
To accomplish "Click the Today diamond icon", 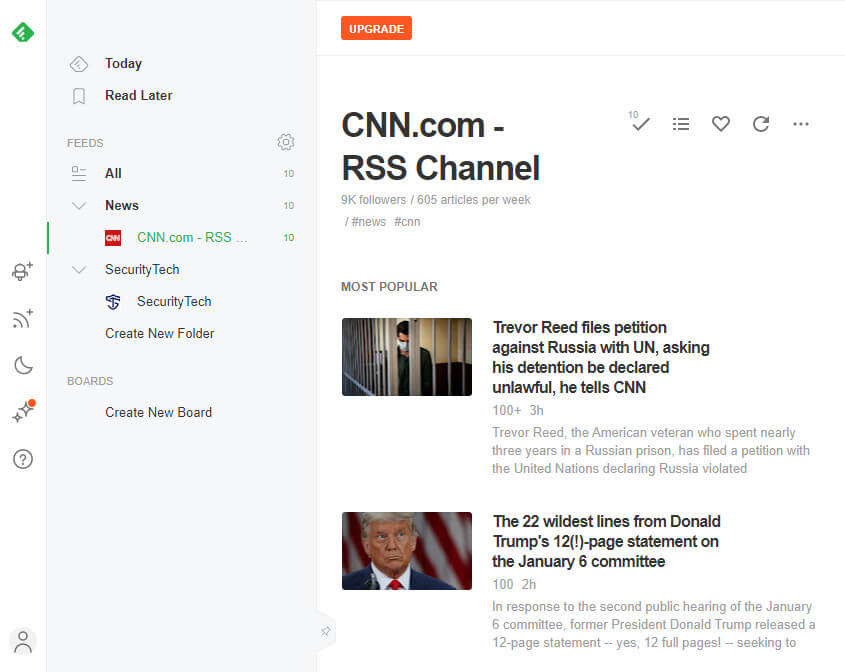I will click(x=79, y=64).
